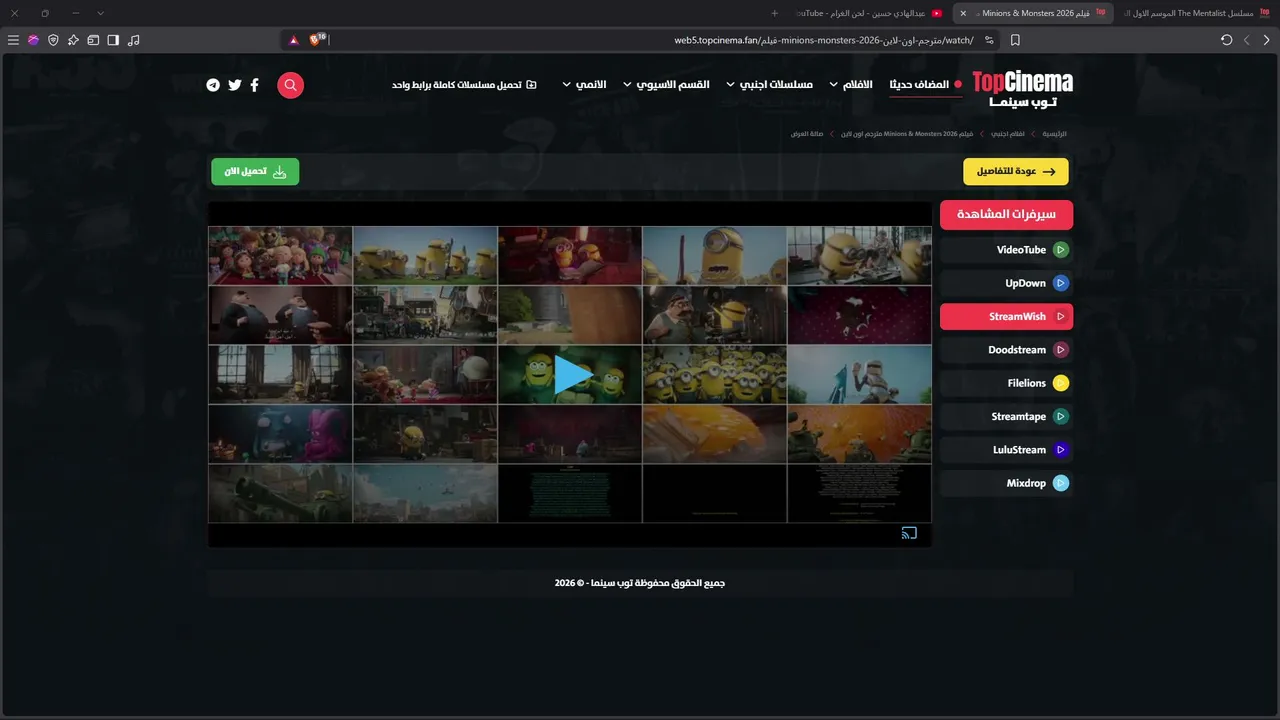Image resolution: width=1280 pixels, height=720 pixels.
Task: Click the yellow عودة للتفاصيل button
Action: (1016, 172)
